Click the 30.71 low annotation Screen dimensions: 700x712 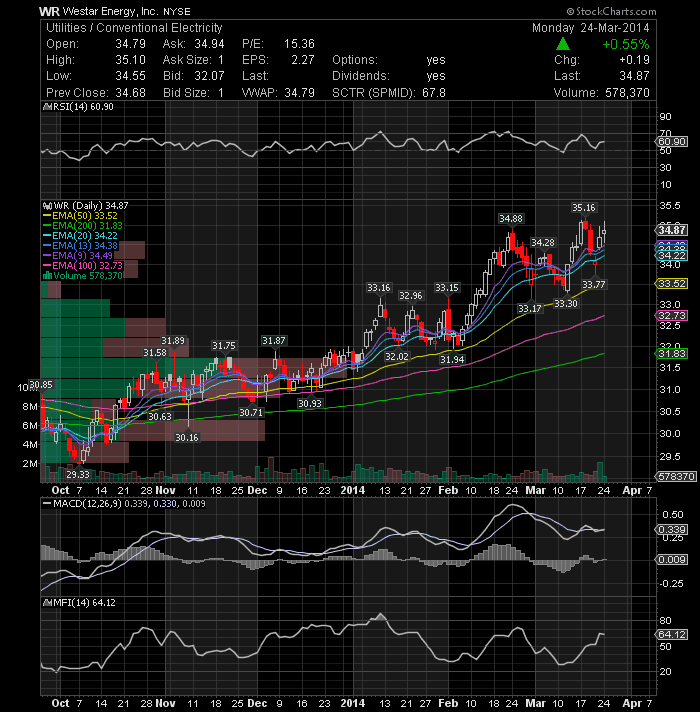click(251, 412)
